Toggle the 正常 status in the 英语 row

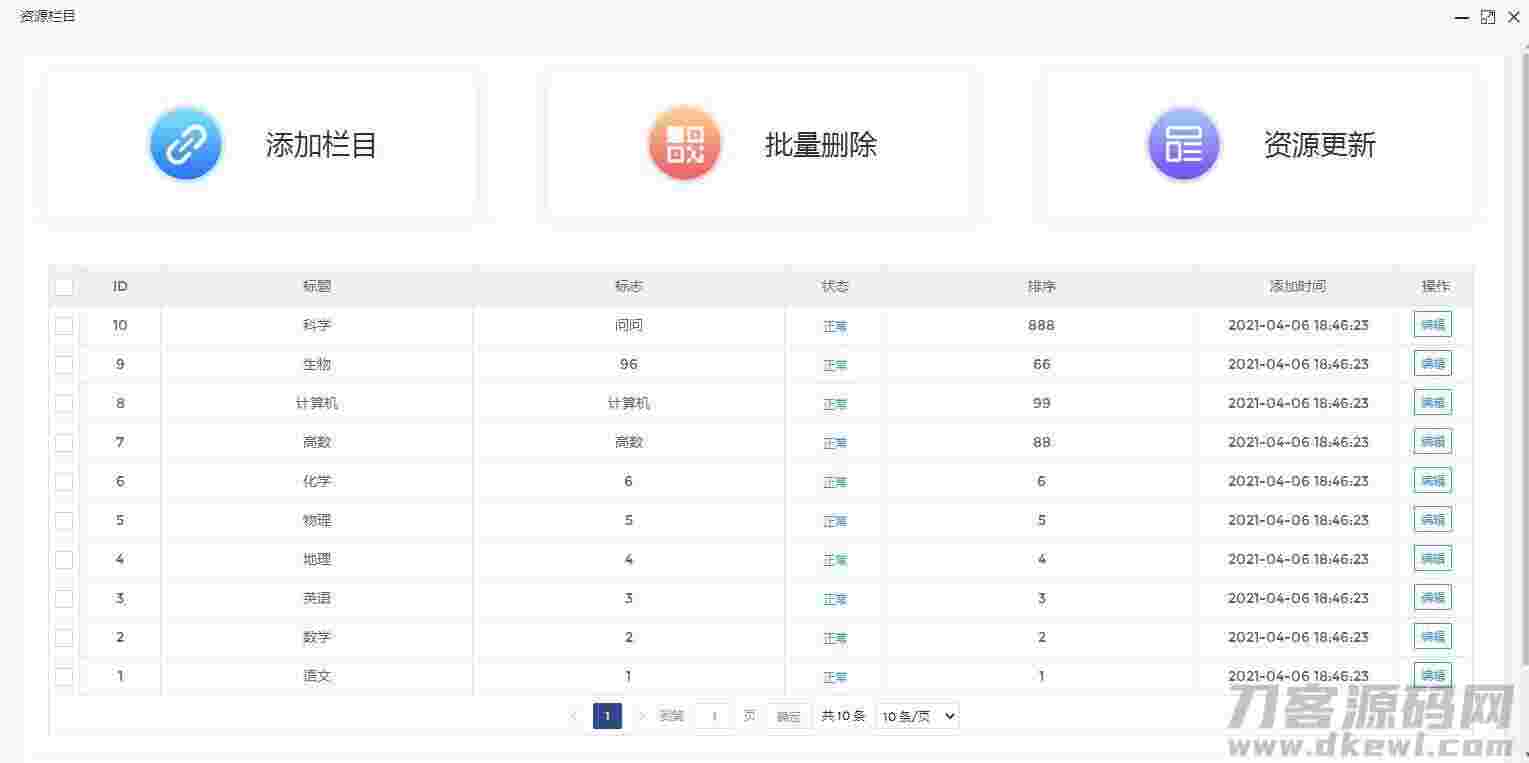(x=835, y=599)
